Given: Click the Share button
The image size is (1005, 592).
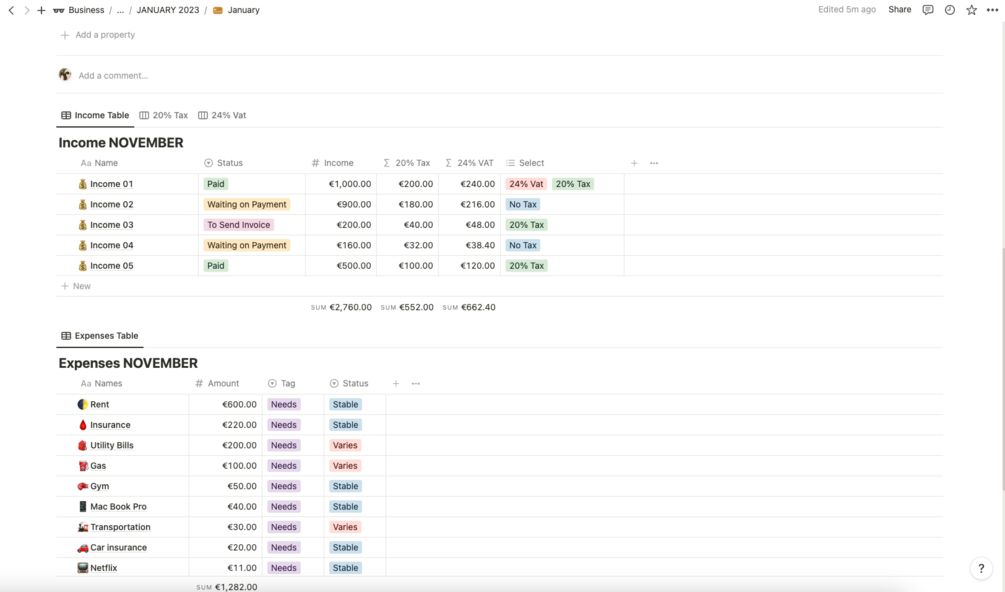Looking at the screenshot, I should pyautogui.click(x=900, y=10).
